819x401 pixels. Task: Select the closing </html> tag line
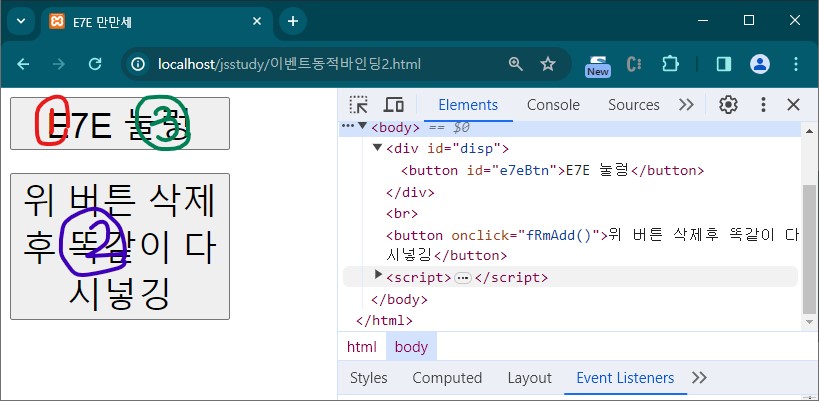point(384,321)
